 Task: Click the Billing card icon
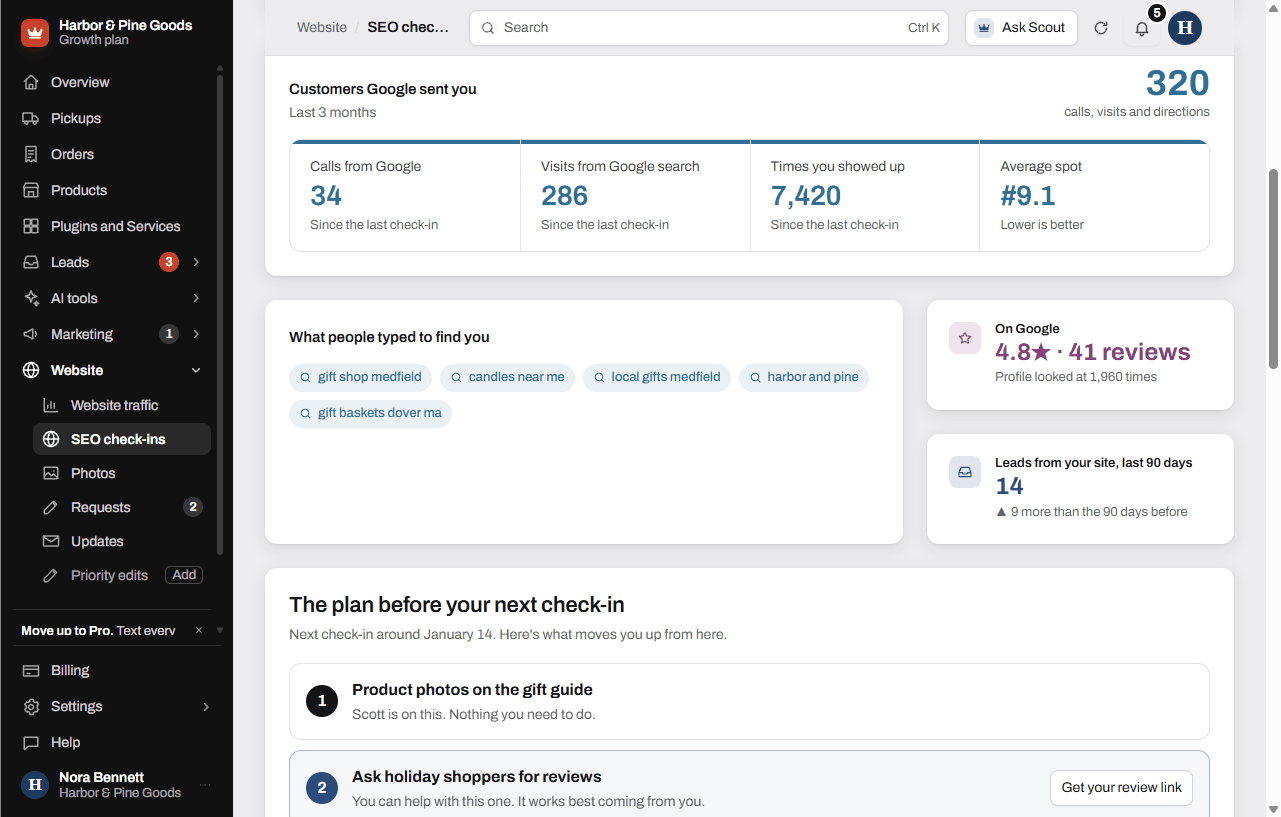(31, 670)
